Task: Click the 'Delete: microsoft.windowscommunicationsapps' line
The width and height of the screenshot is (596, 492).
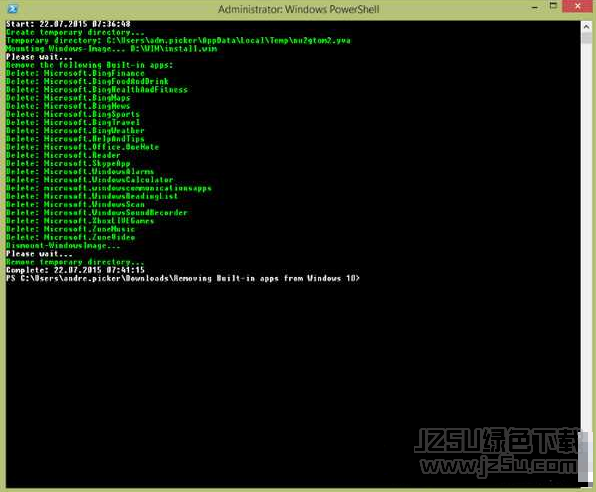Action: coord(109,188)
